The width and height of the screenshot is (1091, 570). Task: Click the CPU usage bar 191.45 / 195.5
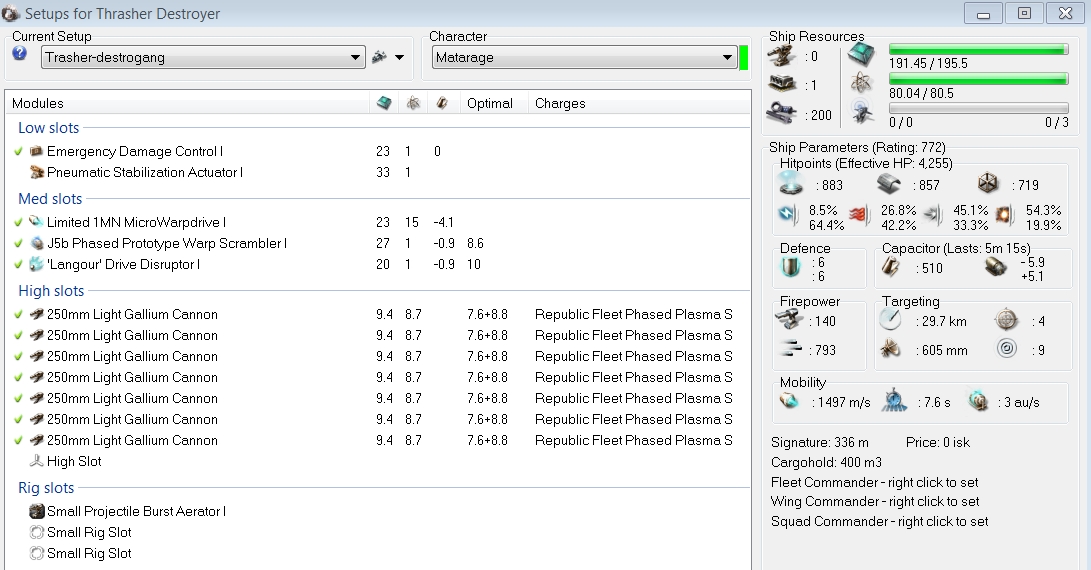click(x=978, y=49)
